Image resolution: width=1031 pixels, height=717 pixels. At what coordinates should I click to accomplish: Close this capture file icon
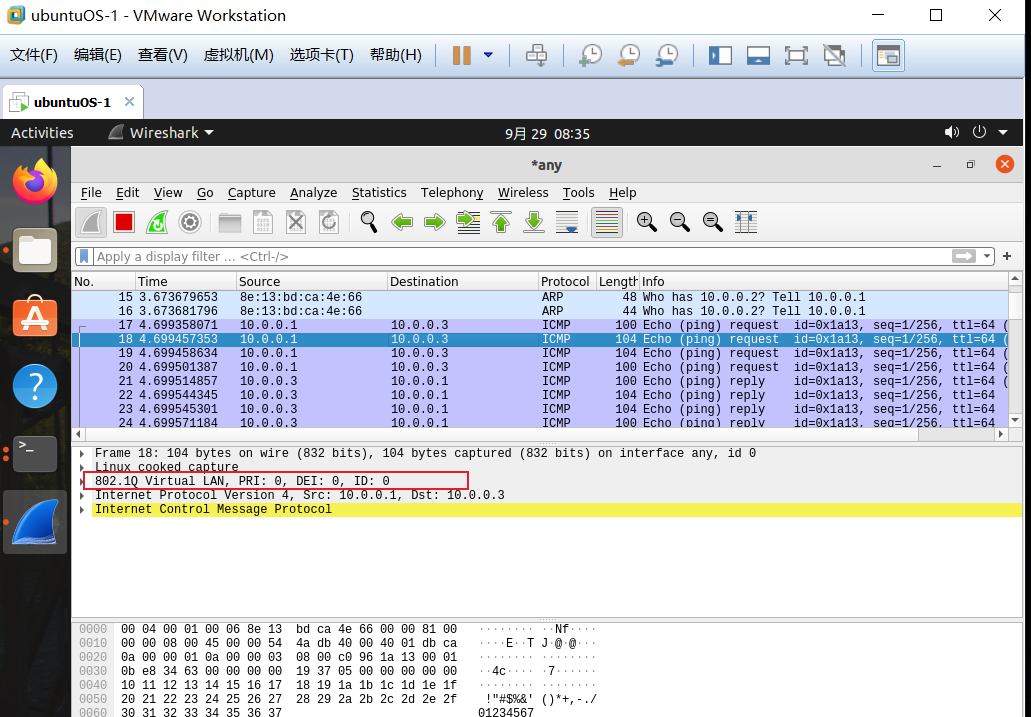(296, 222)
